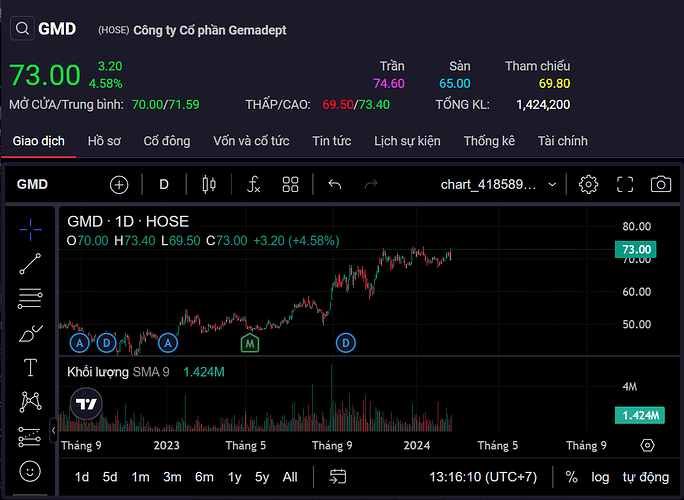Switch to the Giao dịch tab

point(38,141)
